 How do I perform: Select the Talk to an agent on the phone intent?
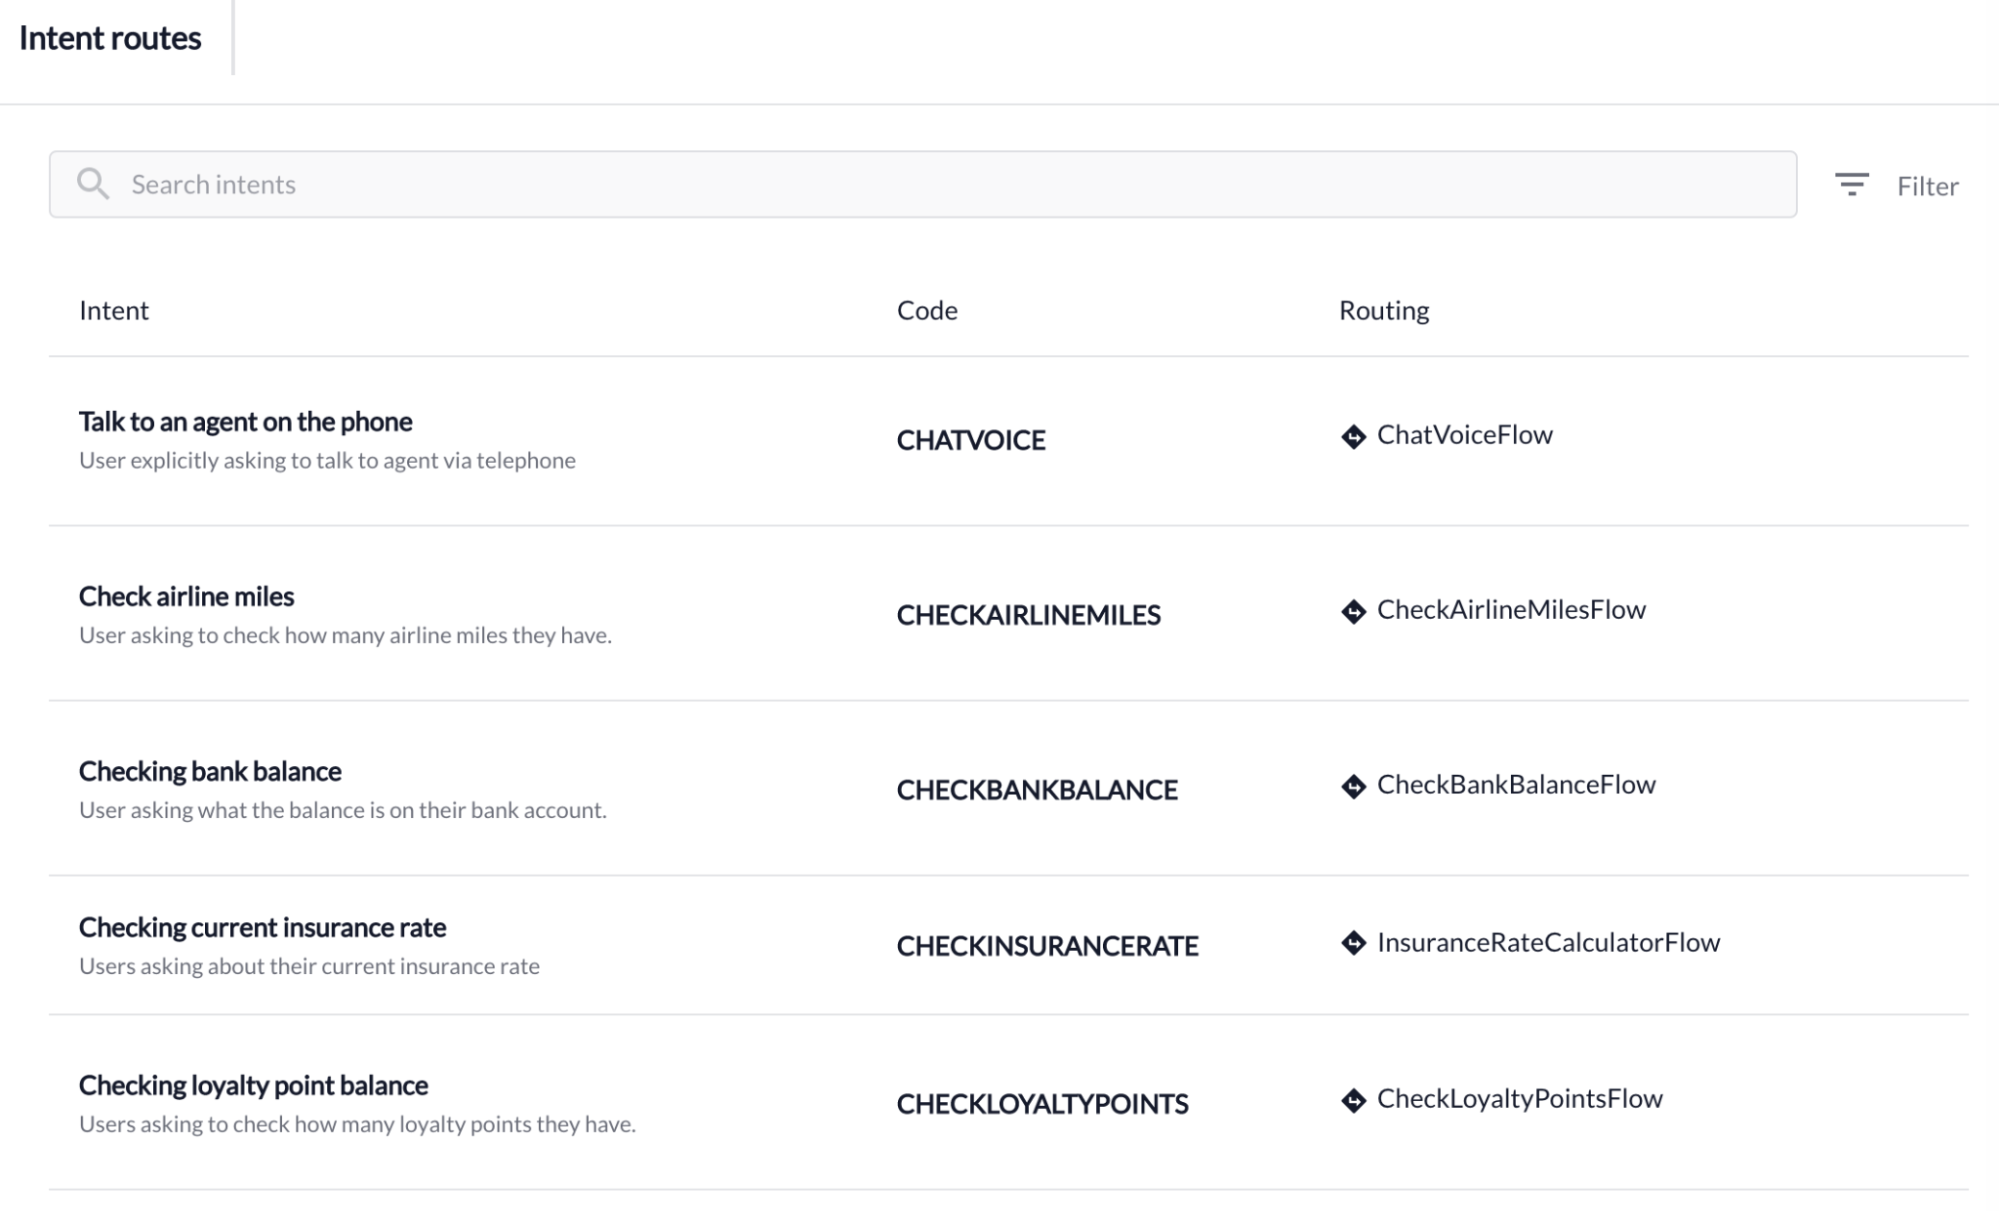pos(245,422)
